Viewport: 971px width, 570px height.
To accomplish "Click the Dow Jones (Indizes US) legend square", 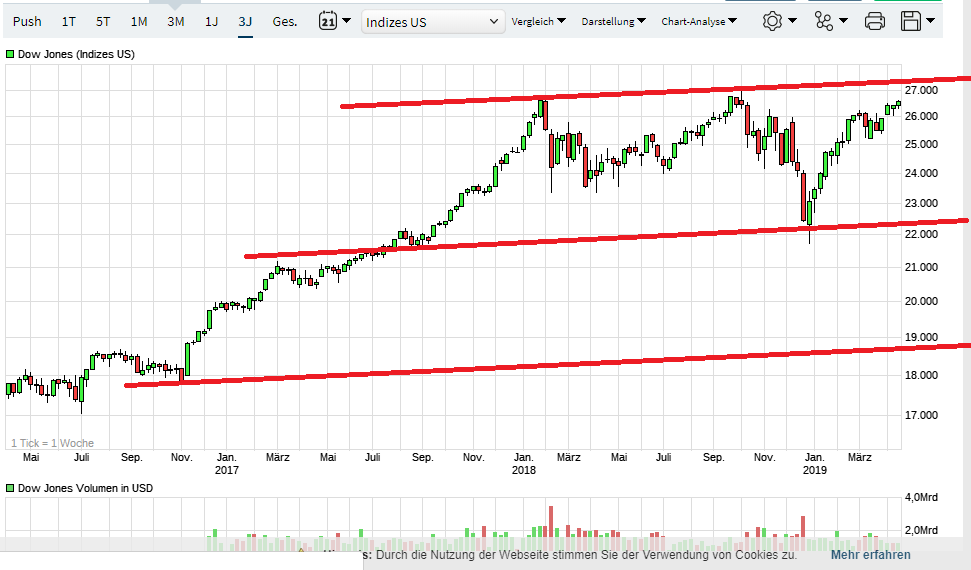I will point(10,54).
